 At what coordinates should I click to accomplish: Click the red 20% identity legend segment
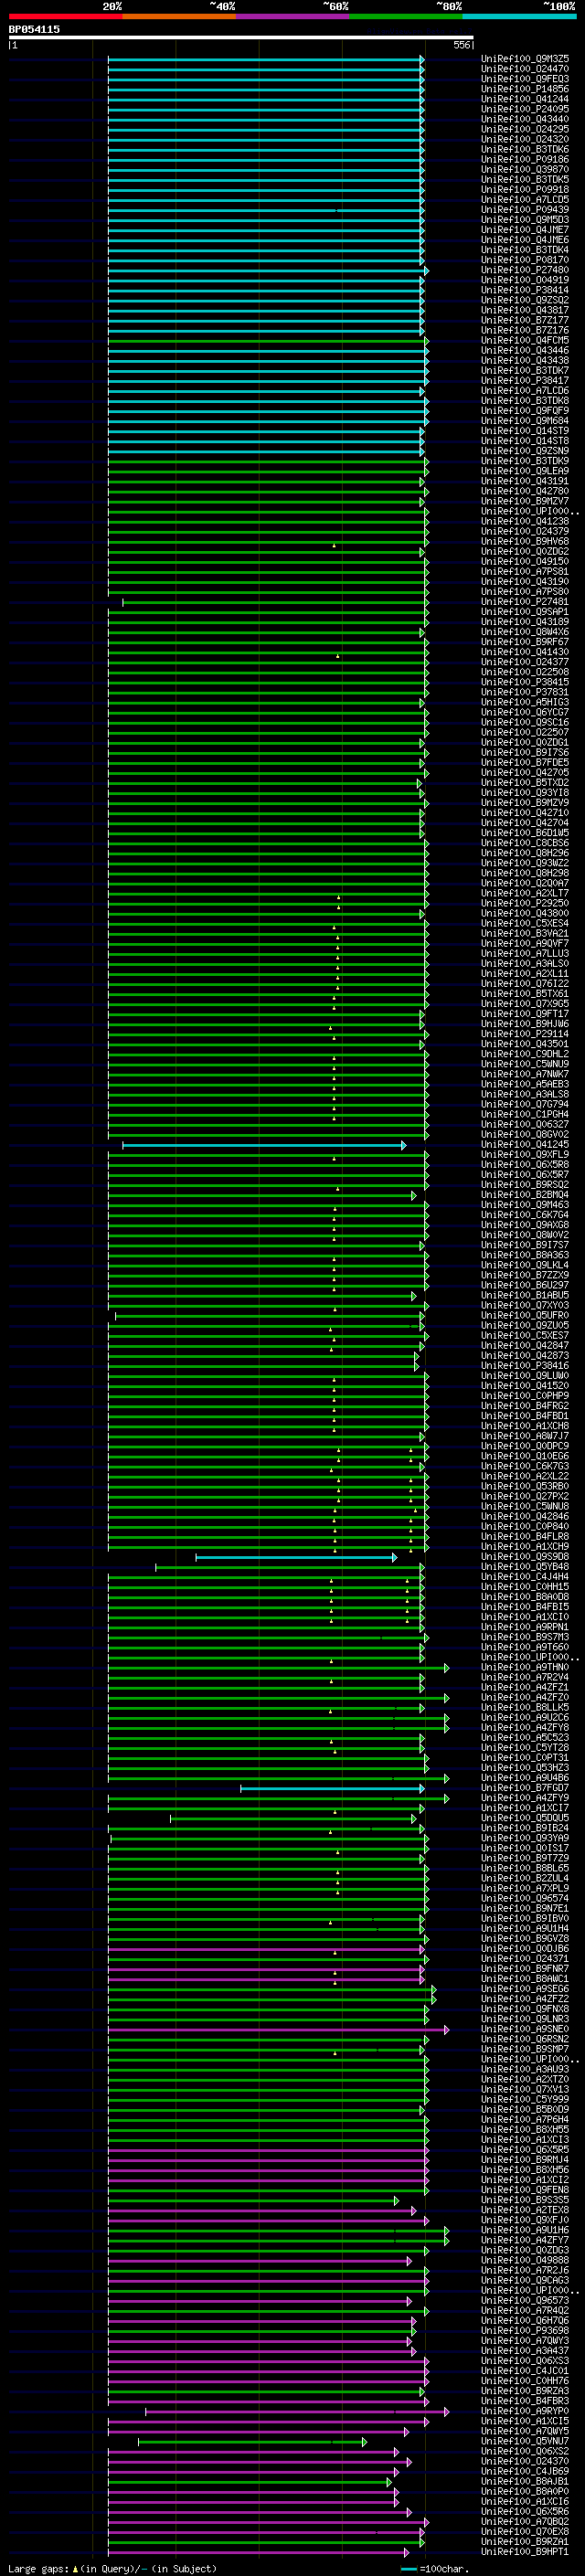(65, 16)
